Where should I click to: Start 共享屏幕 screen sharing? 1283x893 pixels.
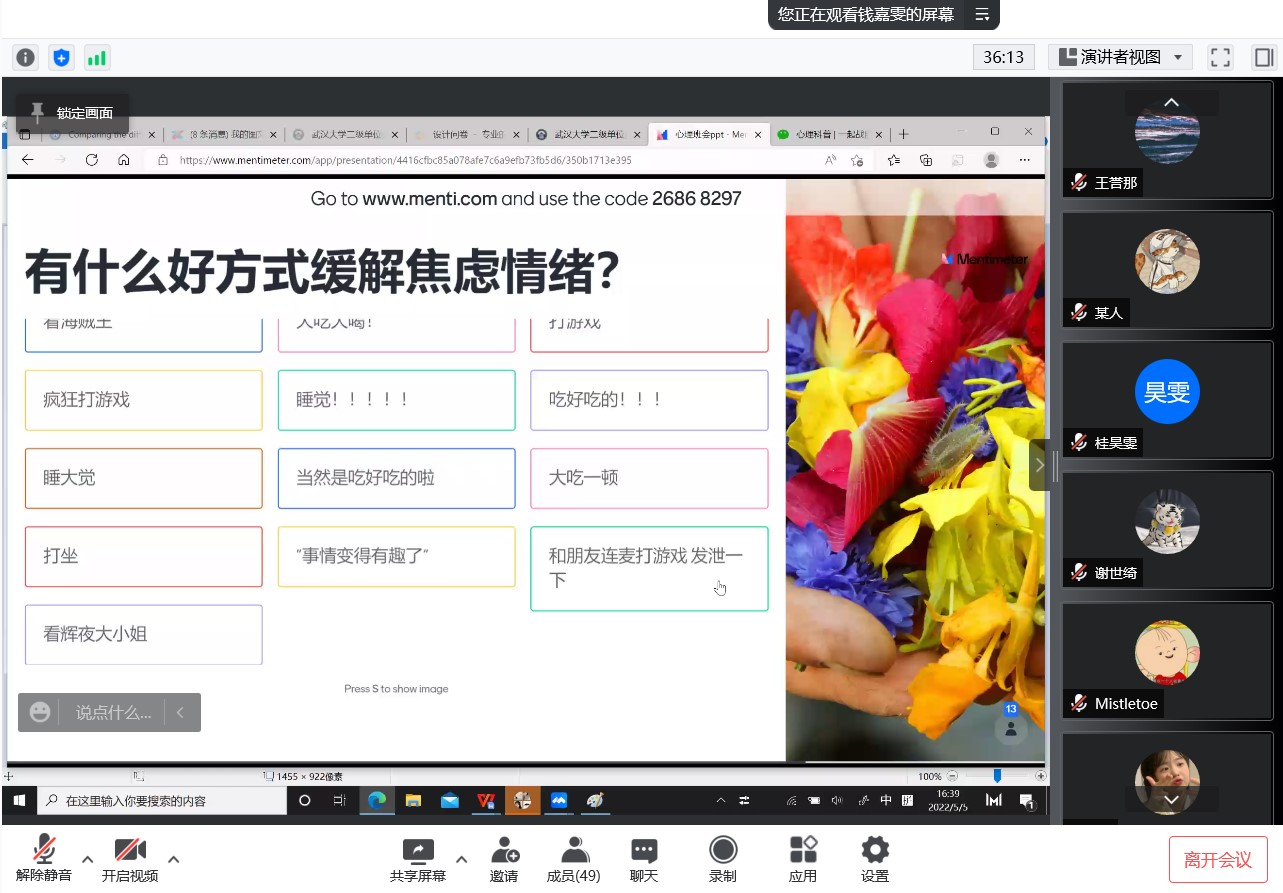click(418, 859)
